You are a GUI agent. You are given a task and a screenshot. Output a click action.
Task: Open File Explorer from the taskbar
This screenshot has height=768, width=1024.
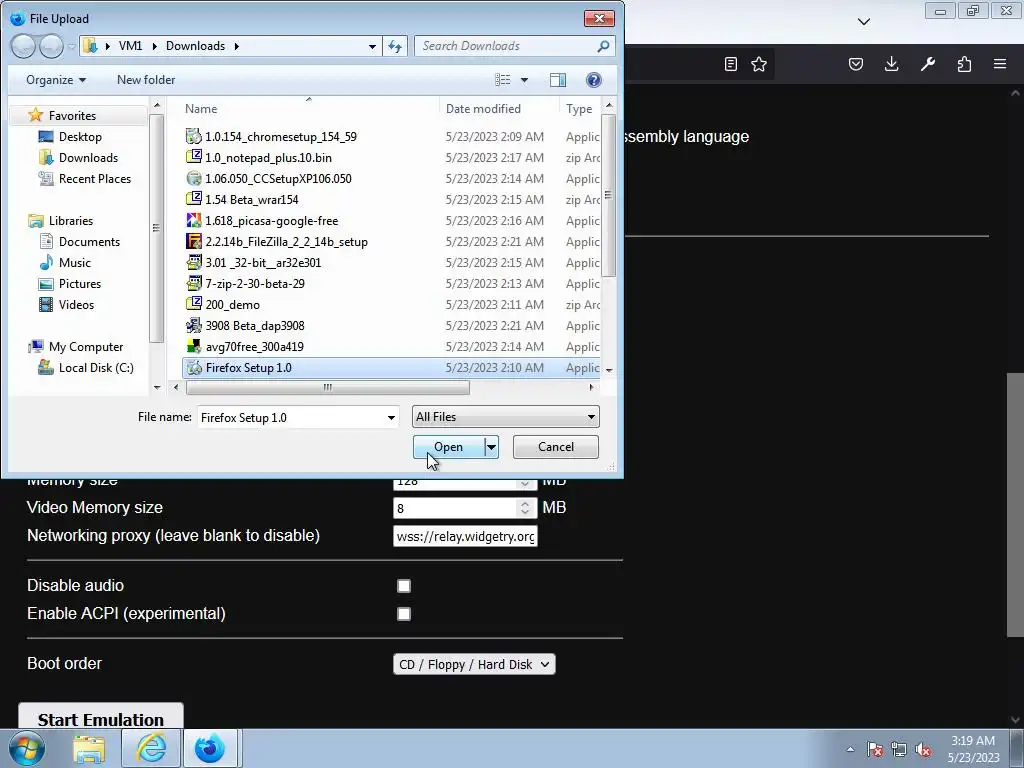(89, 748)
